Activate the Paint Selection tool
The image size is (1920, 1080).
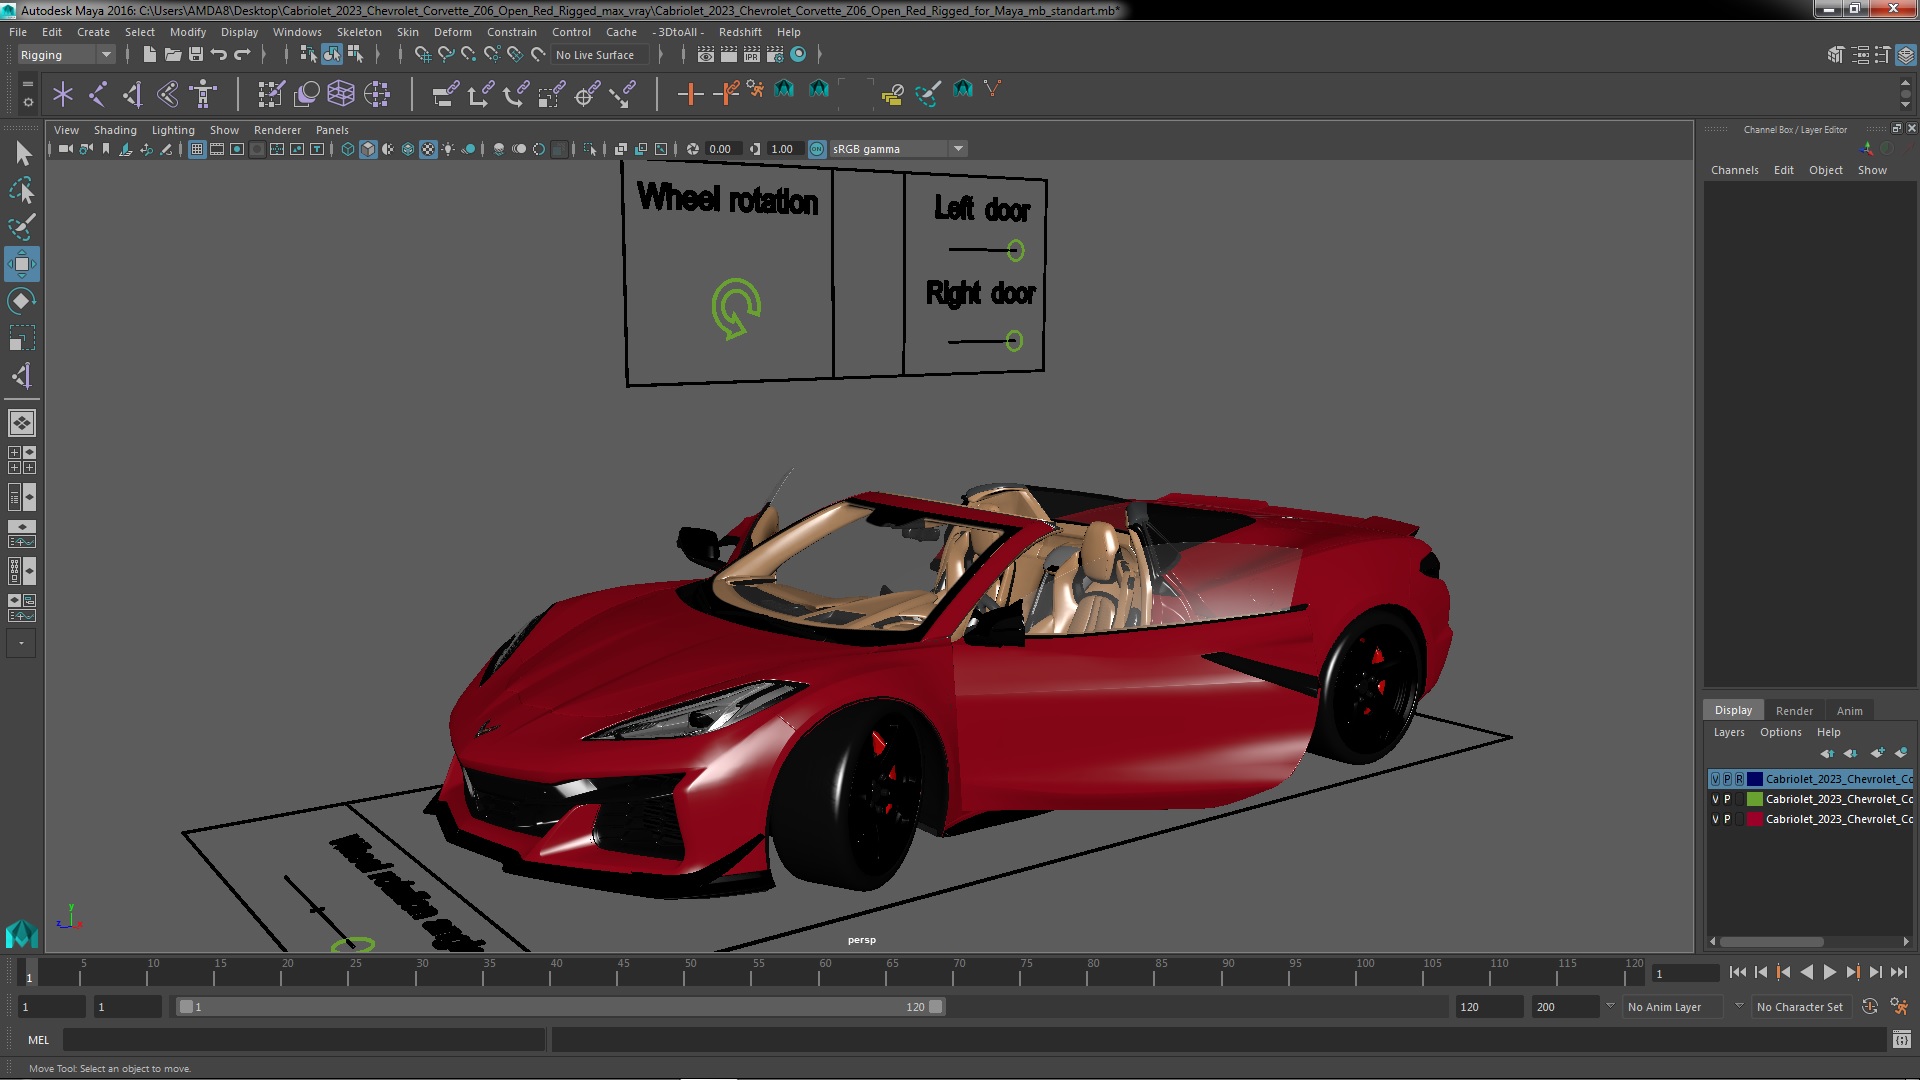[x=22, y=227]
